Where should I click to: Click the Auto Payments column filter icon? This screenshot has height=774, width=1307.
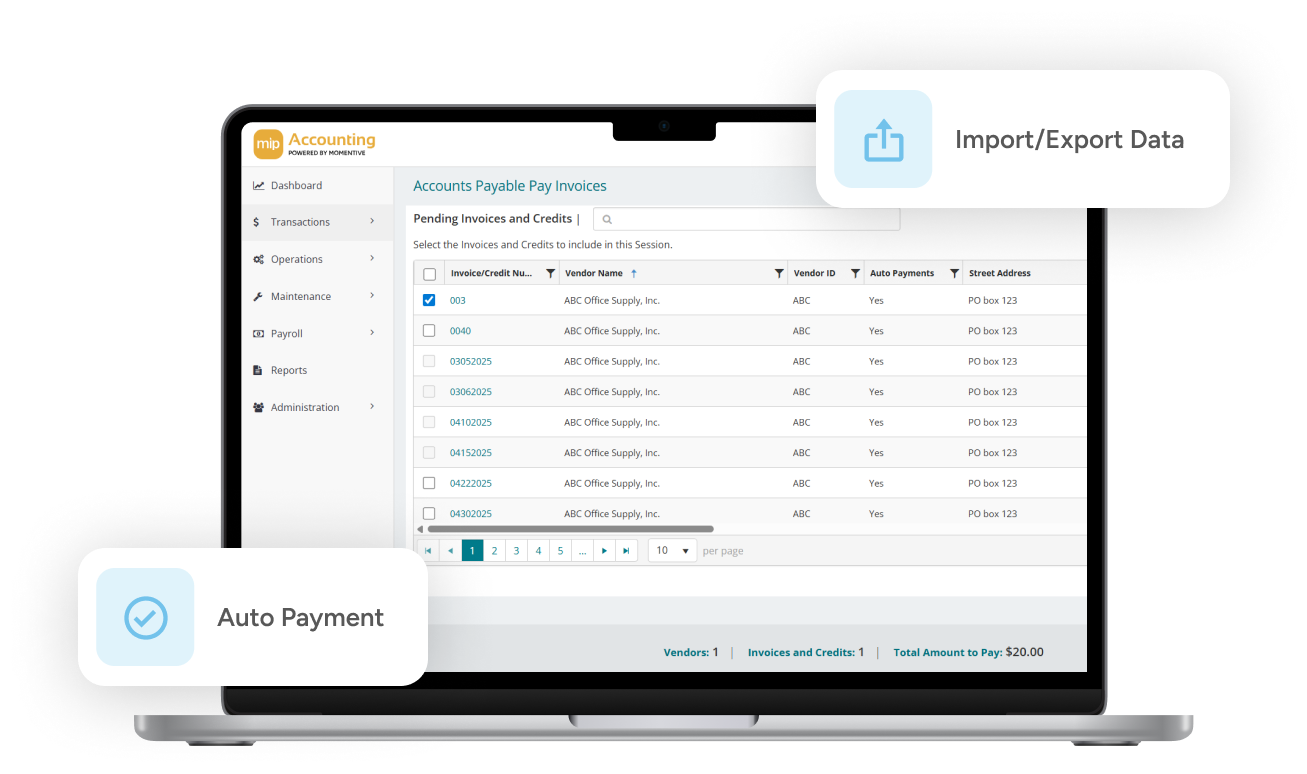(x=954, y=273)
